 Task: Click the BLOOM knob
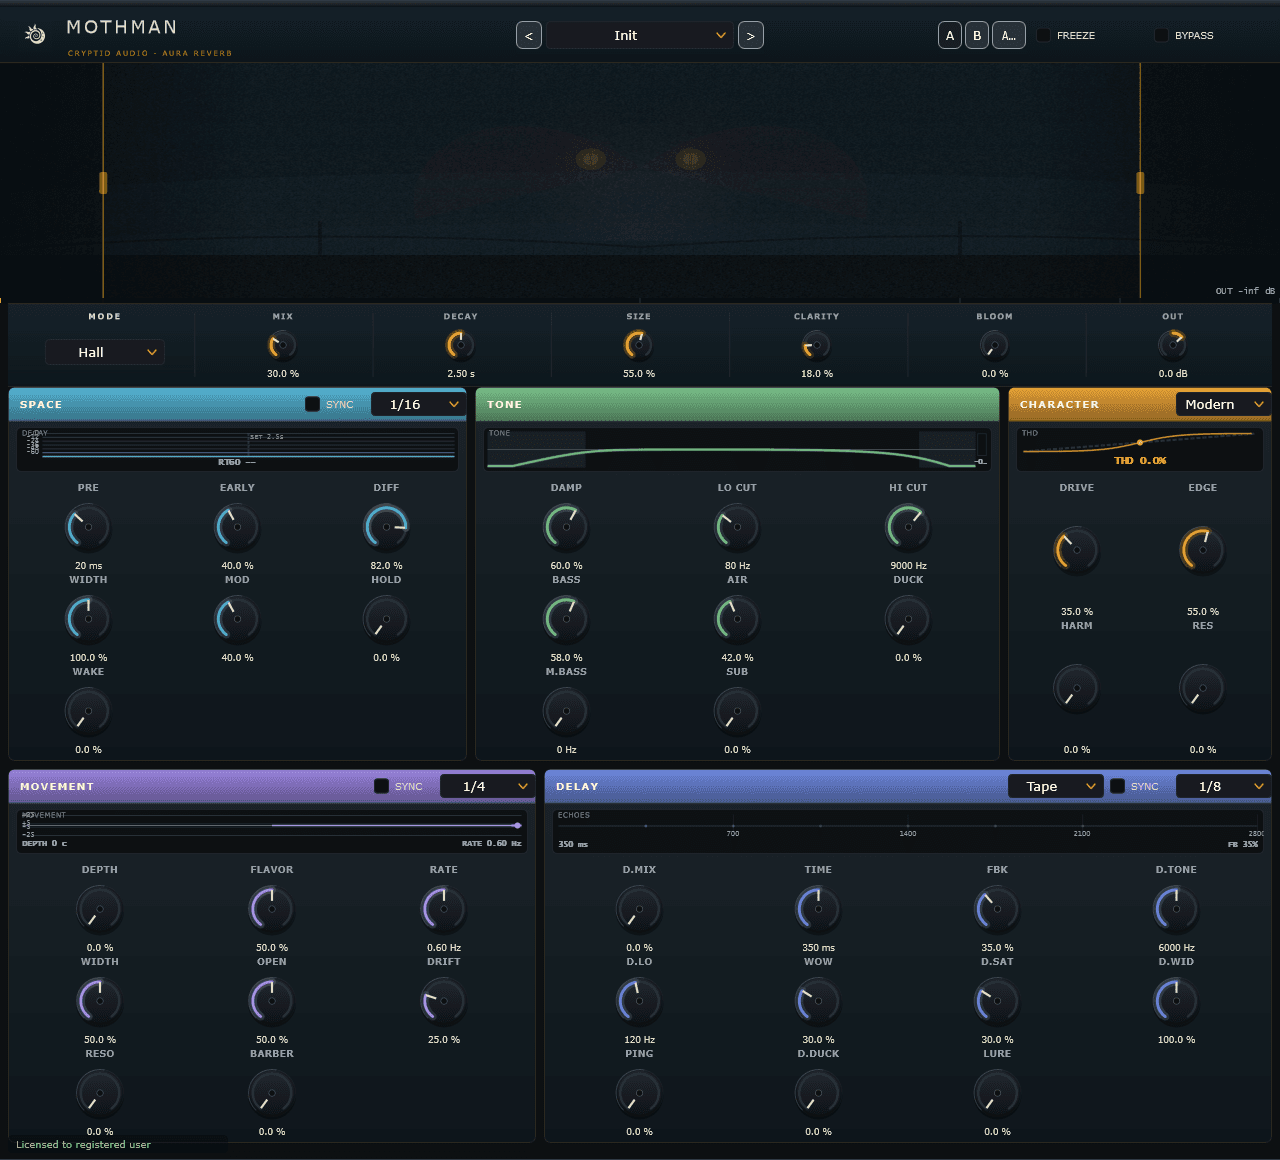[x=995, y=346]
